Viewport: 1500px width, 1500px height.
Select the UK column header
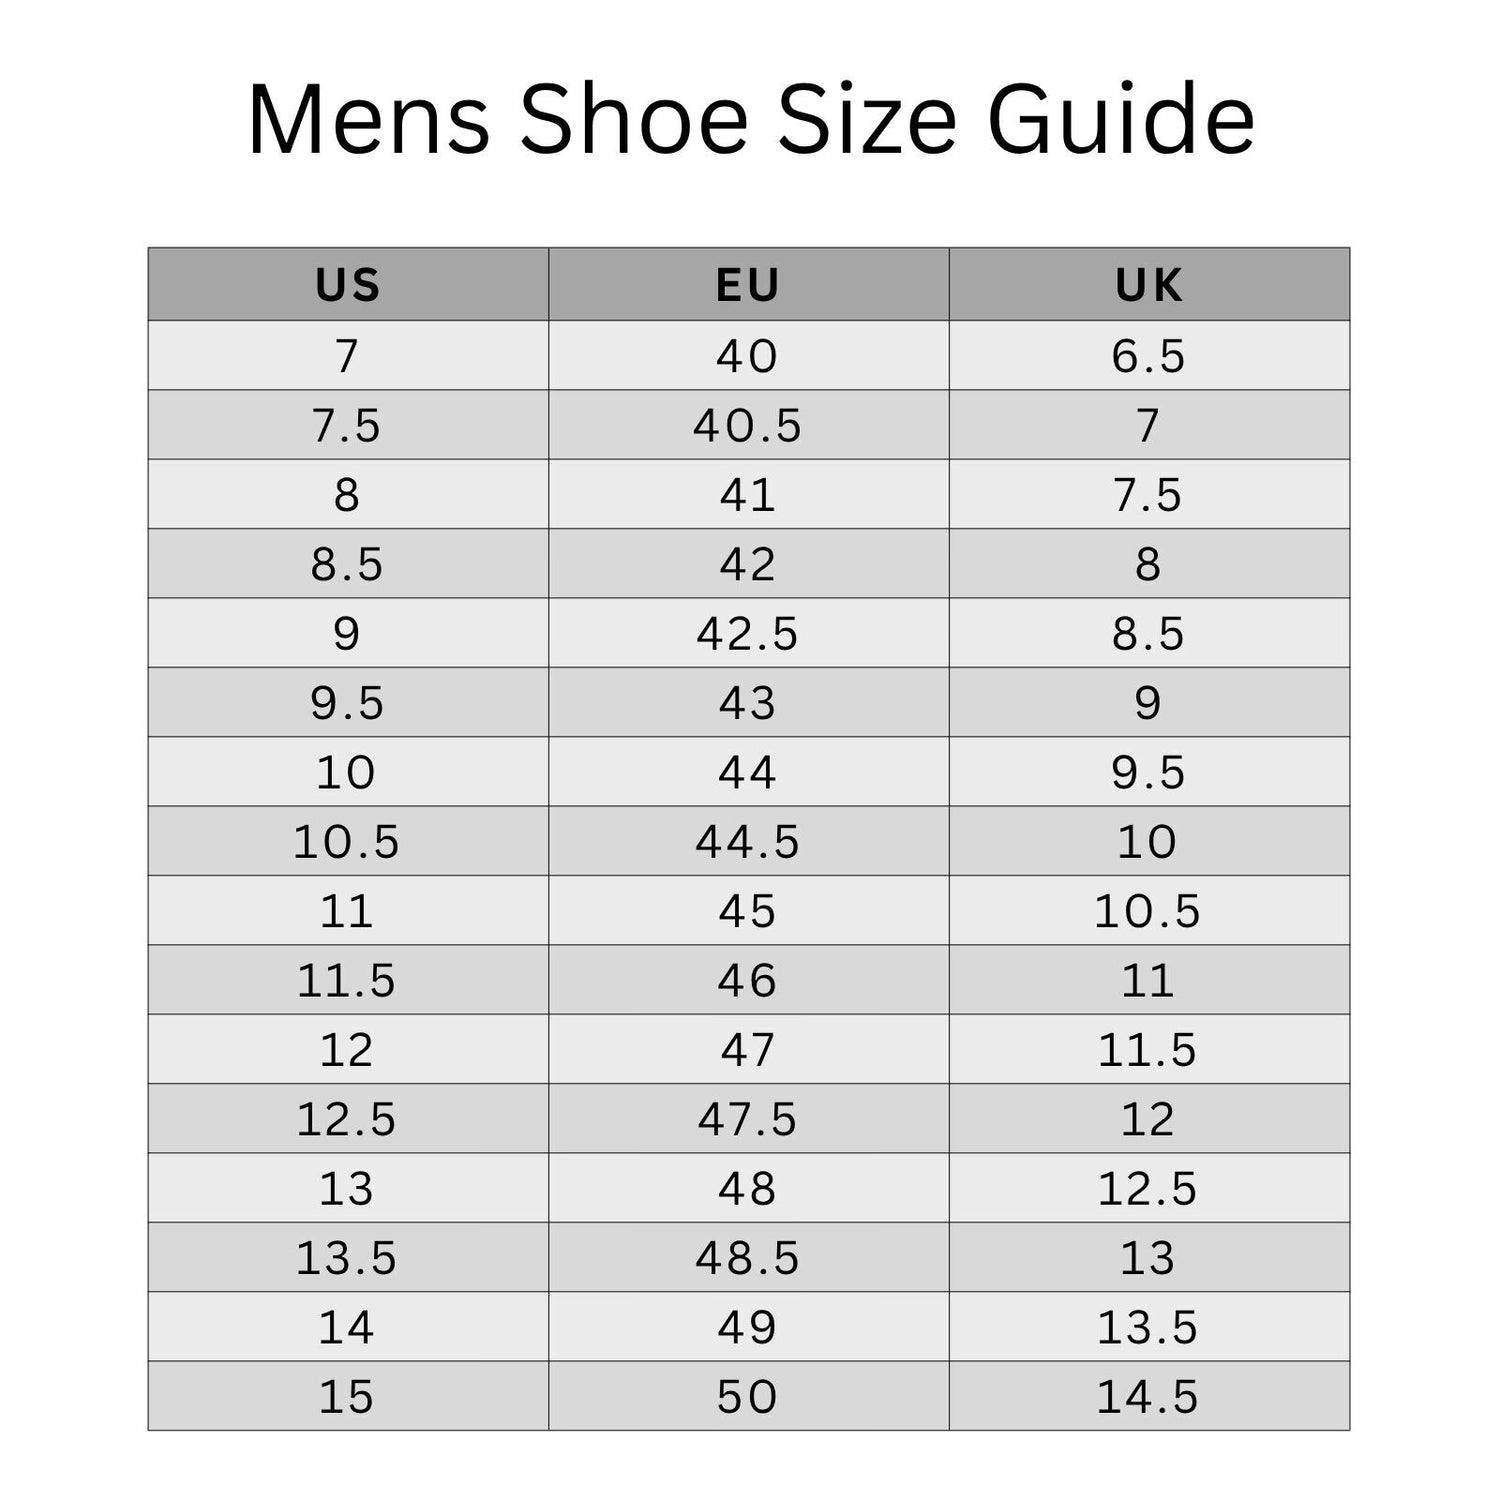point(1148,285)
